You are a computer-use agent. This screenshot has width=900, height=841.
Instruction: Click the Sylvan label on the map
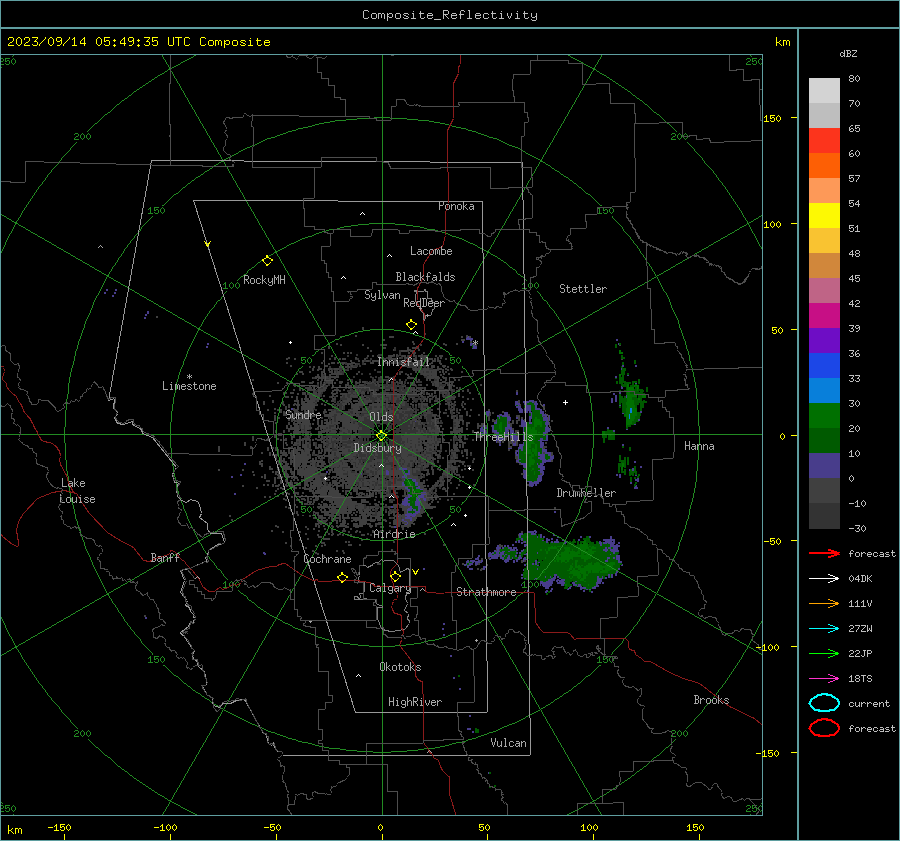pos(382,295)
